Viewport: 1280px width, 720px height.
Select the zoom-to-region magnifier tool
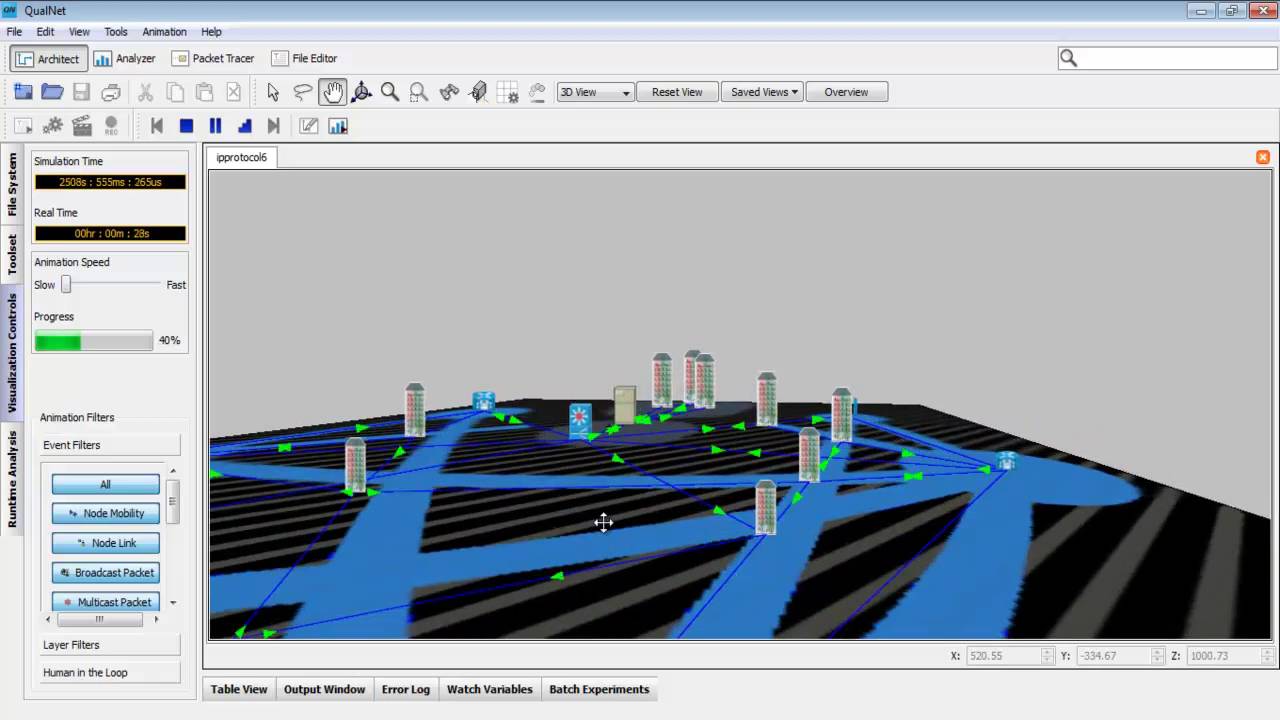pyautogui.click(x=419, y=92)
